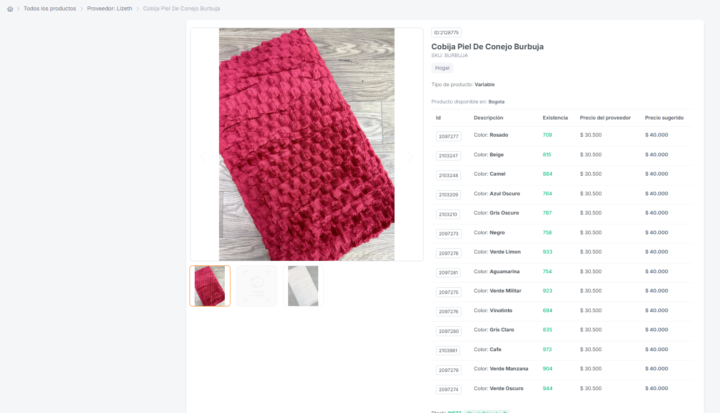Click the Id column header

(x=438, y=118)
